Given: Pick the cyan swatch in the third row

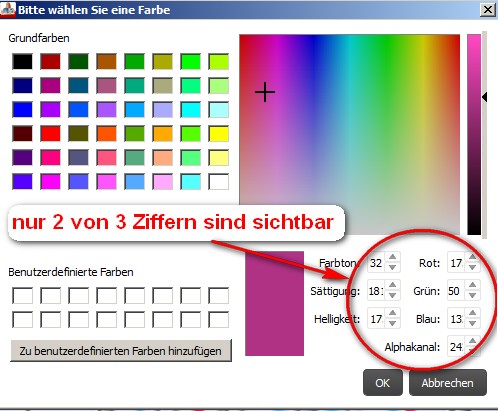Looking at the screenshot, I should point(191,109).
